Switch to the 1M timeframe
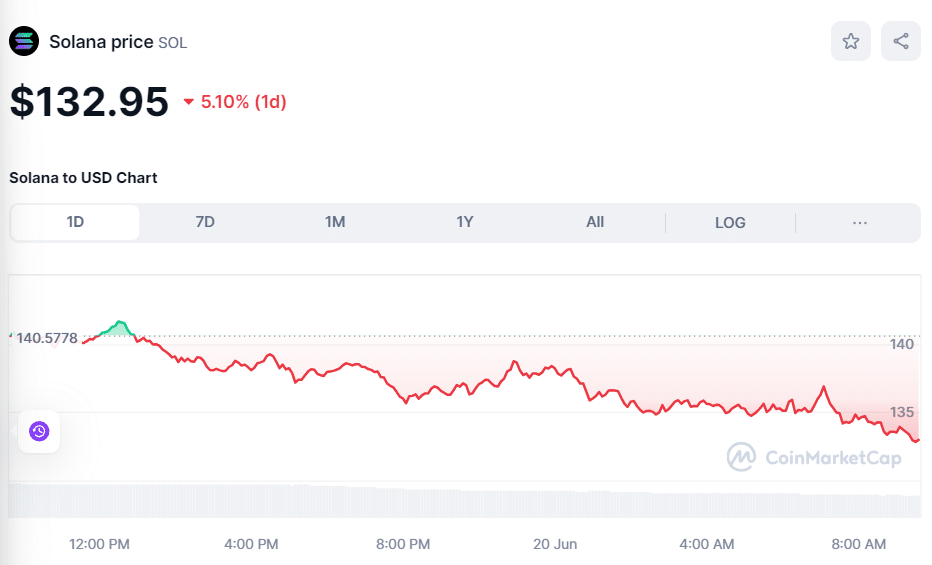Screen dimensions: 932x565 click(335, 222)
